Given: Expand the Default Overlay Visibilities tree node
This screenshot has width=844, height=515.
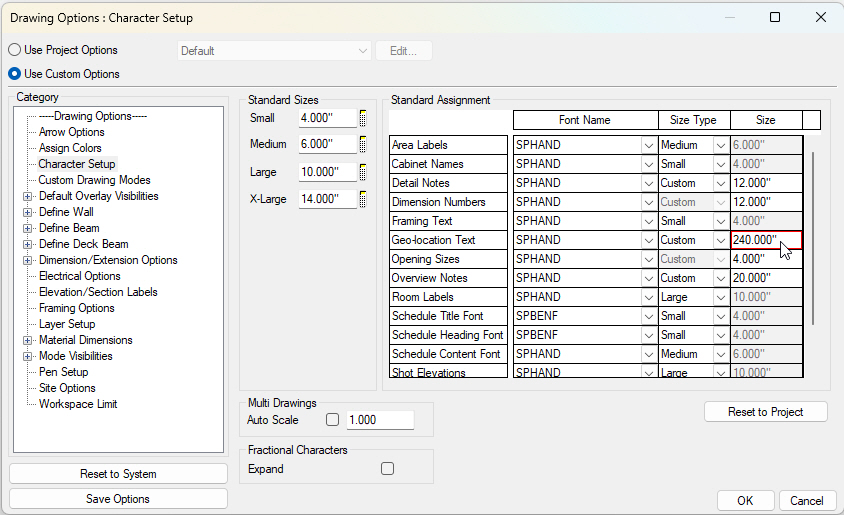Looking at the screenshot, I should tap(27, 196).
